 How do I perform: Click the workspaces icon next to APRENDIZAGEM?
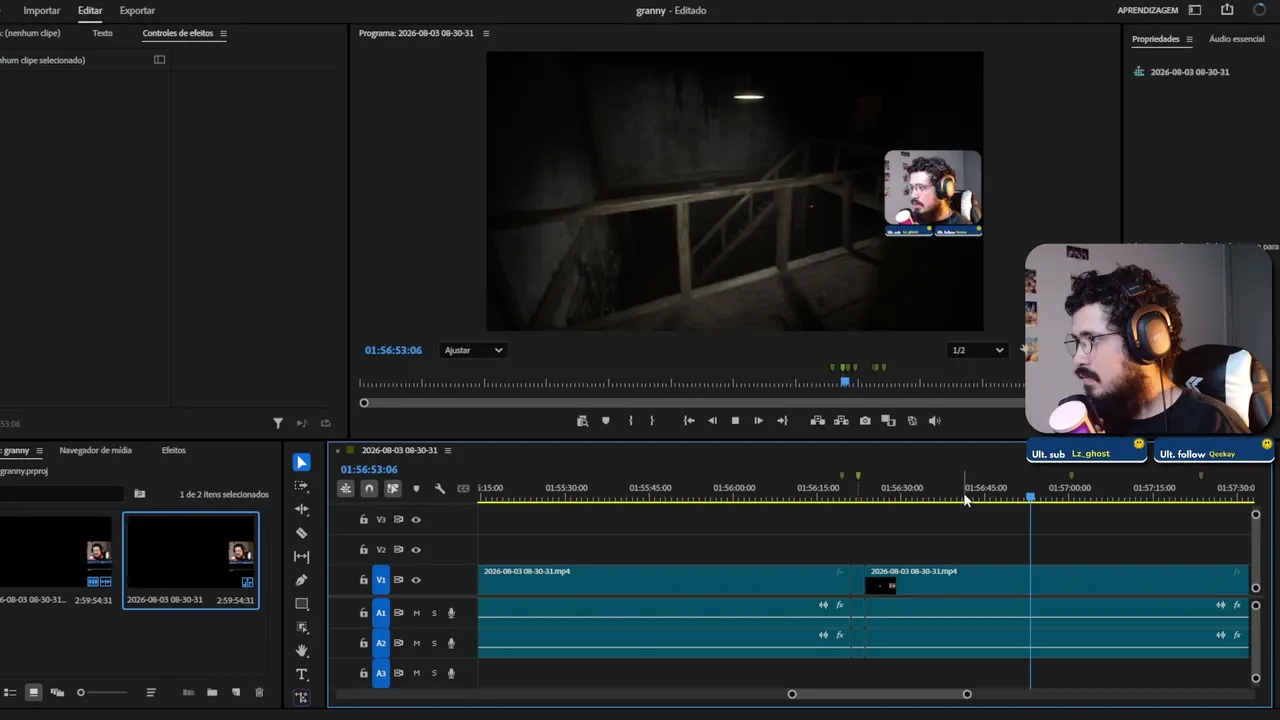point(1195,10)
